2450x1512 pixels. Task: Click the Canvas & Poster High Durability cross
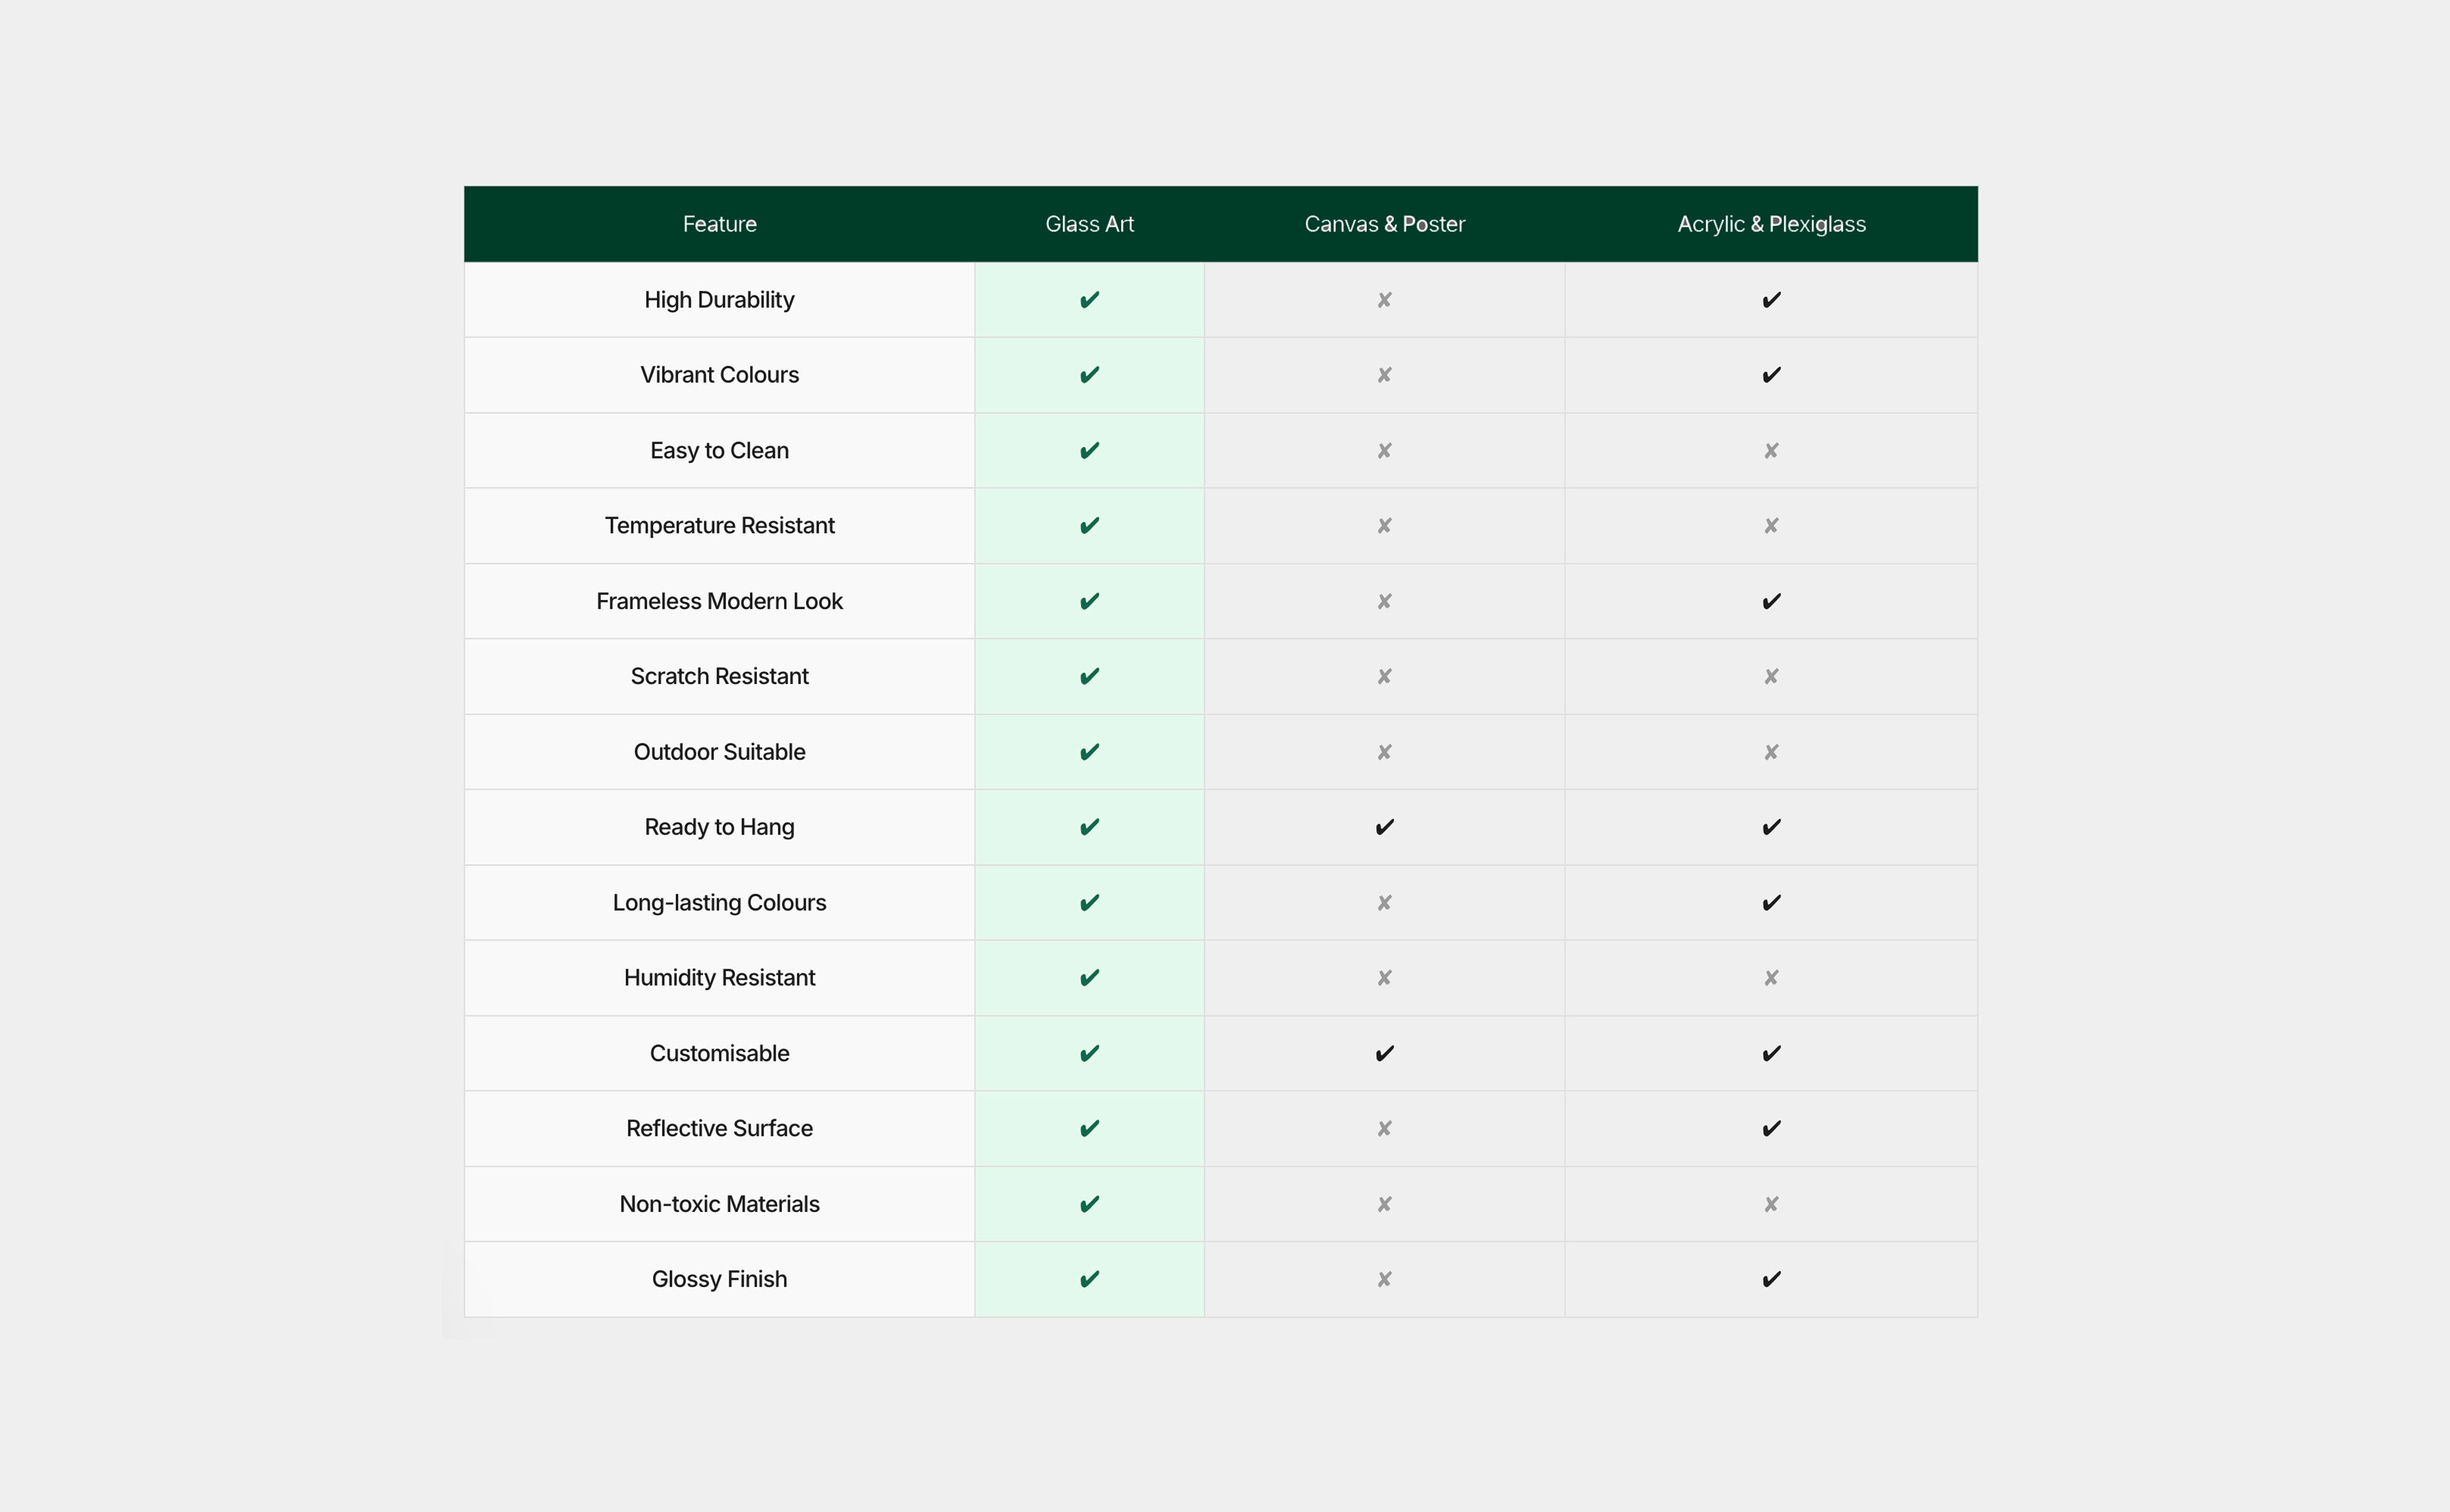(1384, 300)
